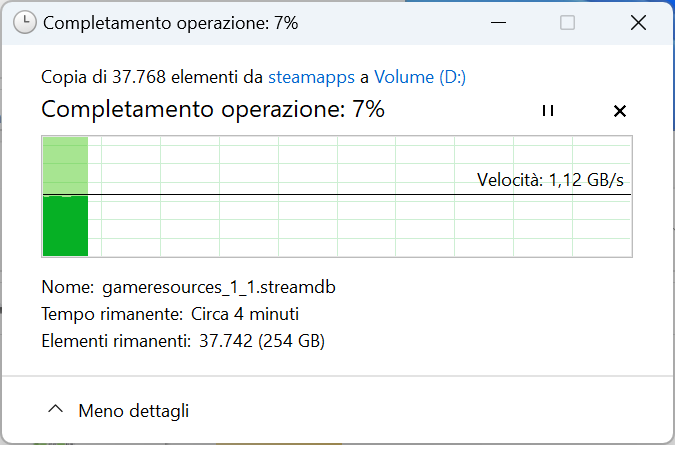Cancel the copy with the X icon
The image size is (692, 460).
[x=619, y=111]
